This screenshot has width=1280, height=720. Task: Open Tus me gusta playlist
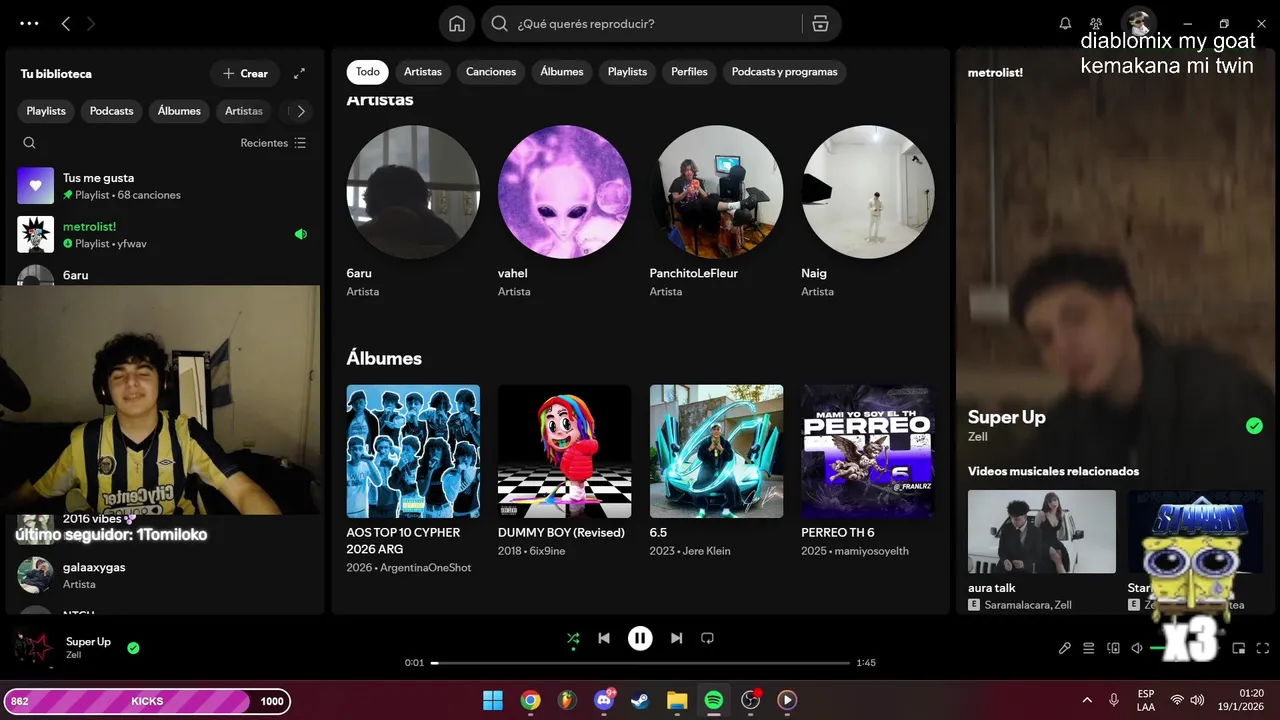click(163, 186)
